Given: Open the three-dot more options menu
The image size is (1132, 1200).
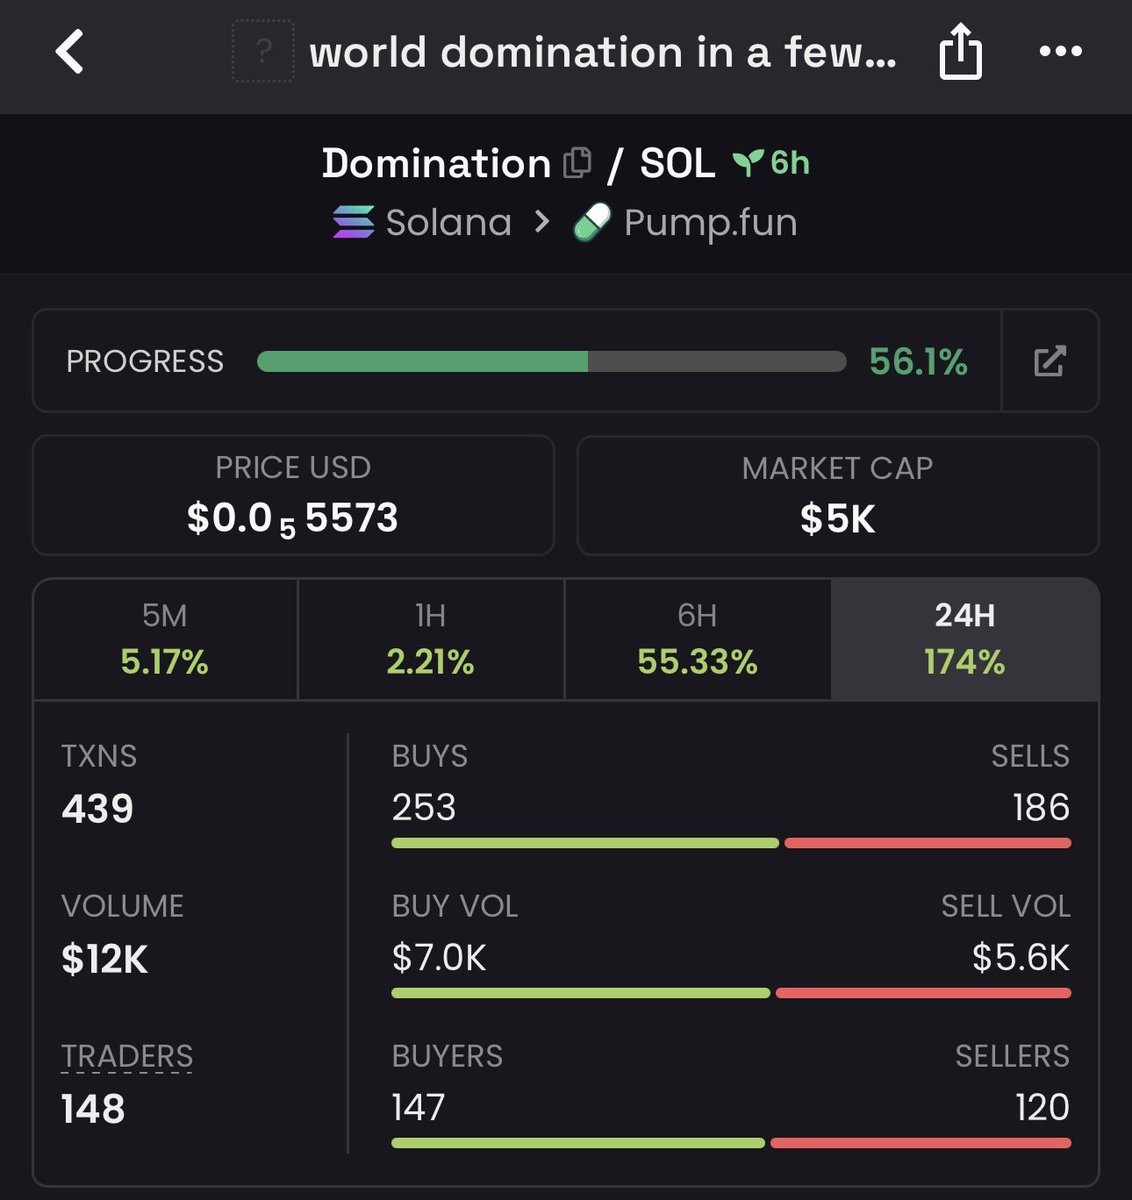Looking at the screenshot, I should (x=1061, y=51).
